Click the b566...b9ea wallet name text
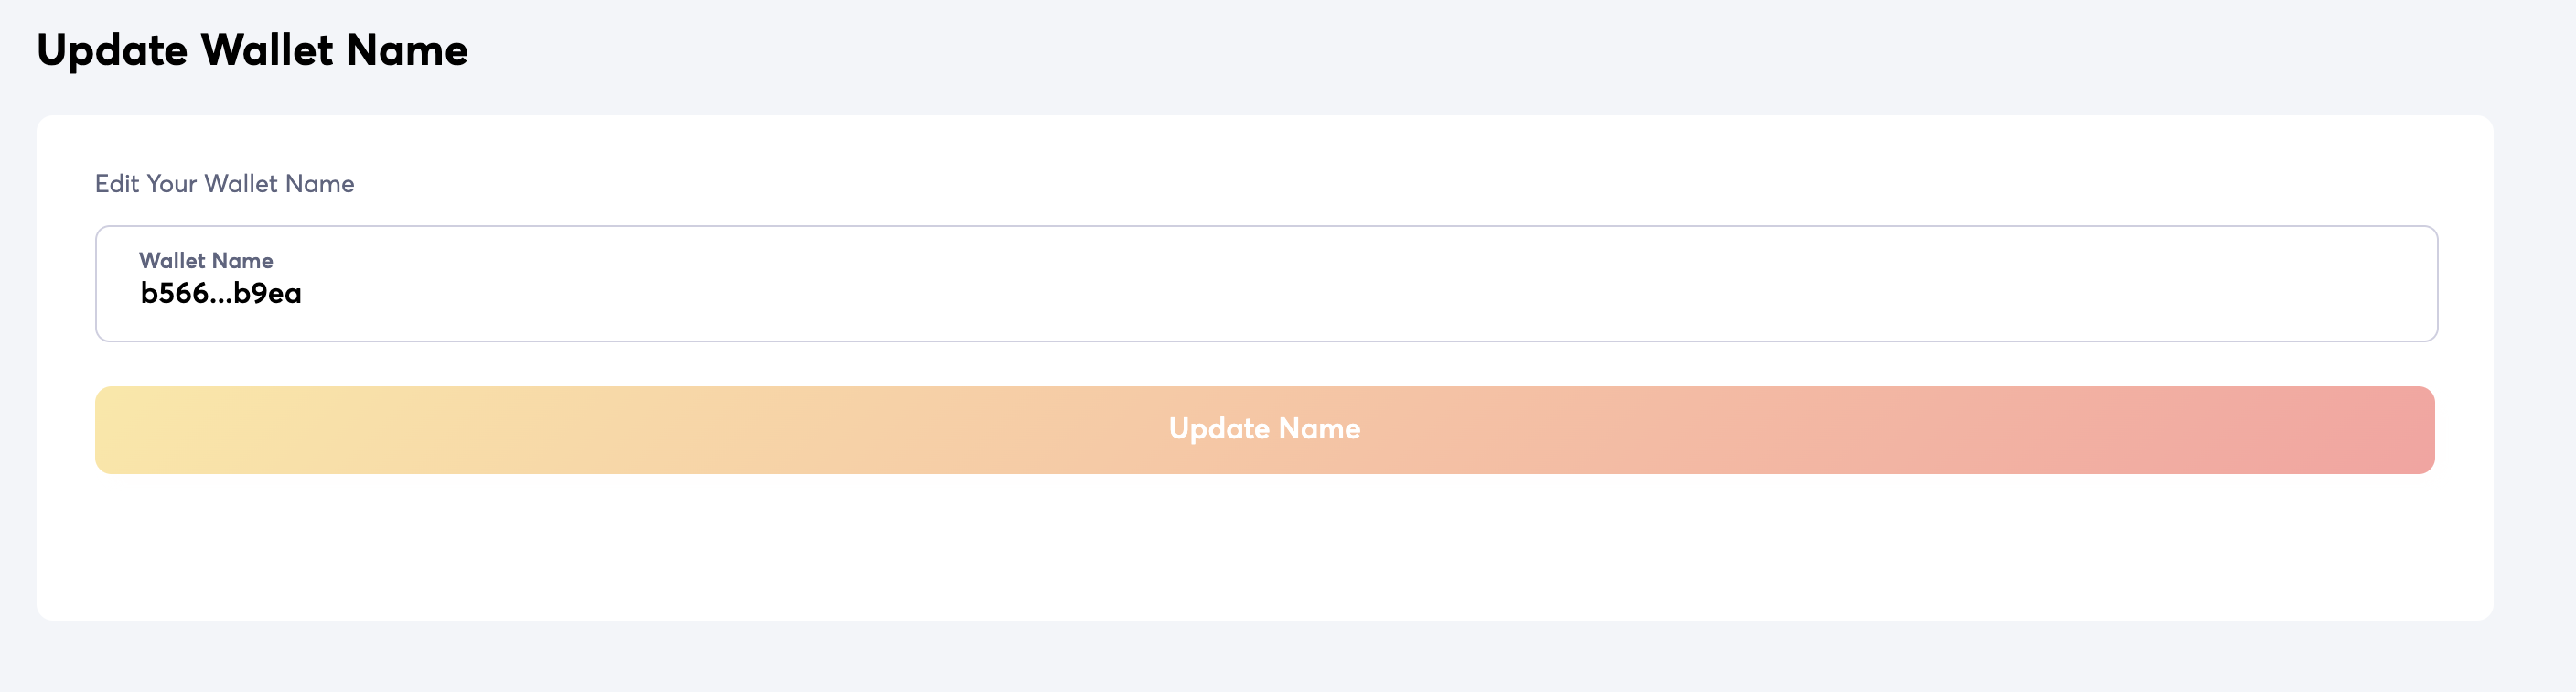This screenshot has height=692, width=2576. tap(221, 294)
